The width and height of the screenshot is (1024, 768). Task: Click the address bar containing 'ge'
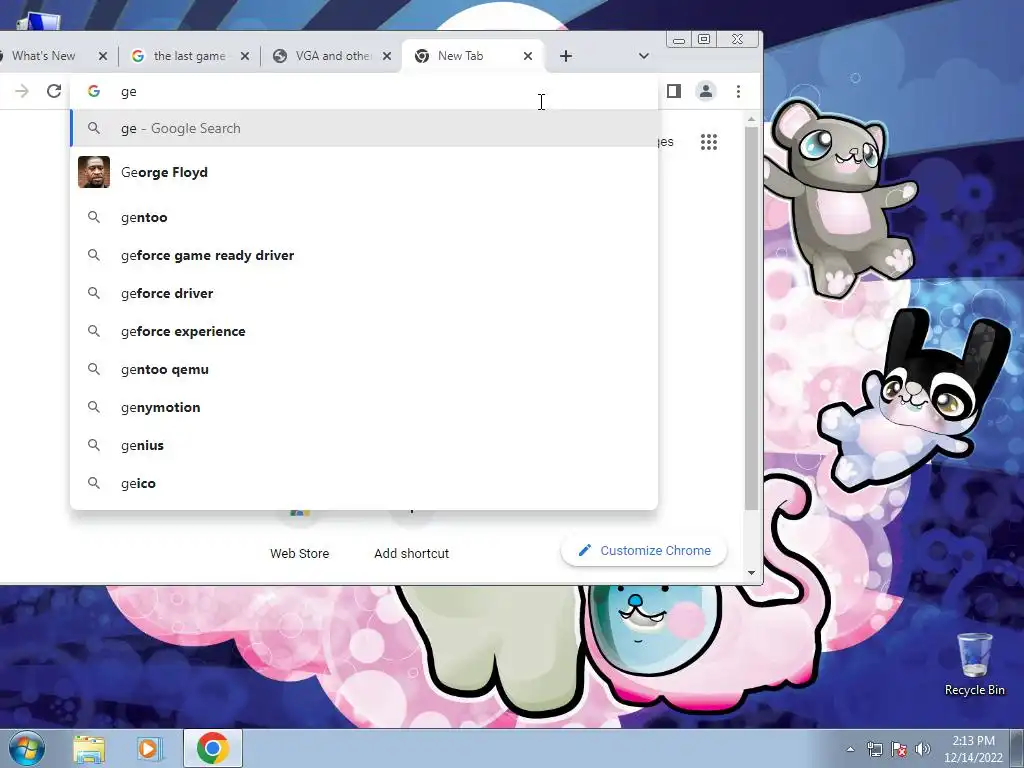tap(366, 91)
